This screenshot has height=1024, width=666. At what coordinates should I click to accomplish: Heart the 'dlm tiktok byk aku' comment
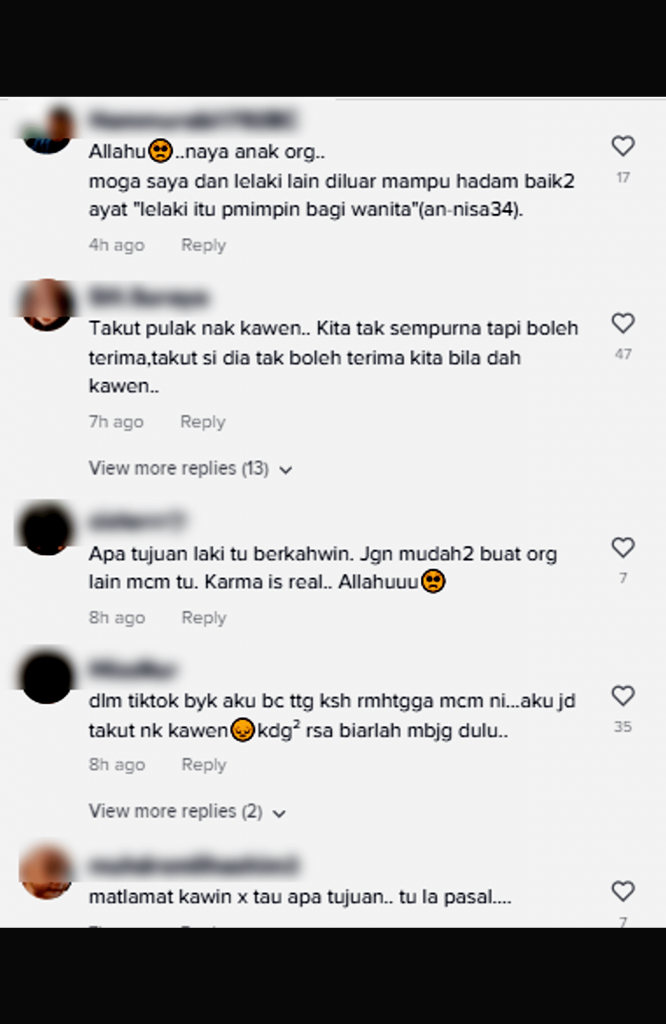pyautogui.click(x=623, y=696)
